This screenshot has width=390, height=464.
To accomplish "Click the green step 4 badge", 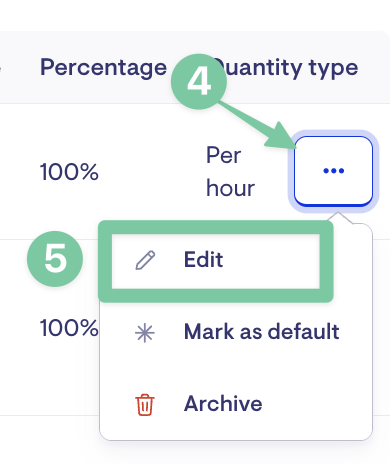I will [x=199, y=81].
